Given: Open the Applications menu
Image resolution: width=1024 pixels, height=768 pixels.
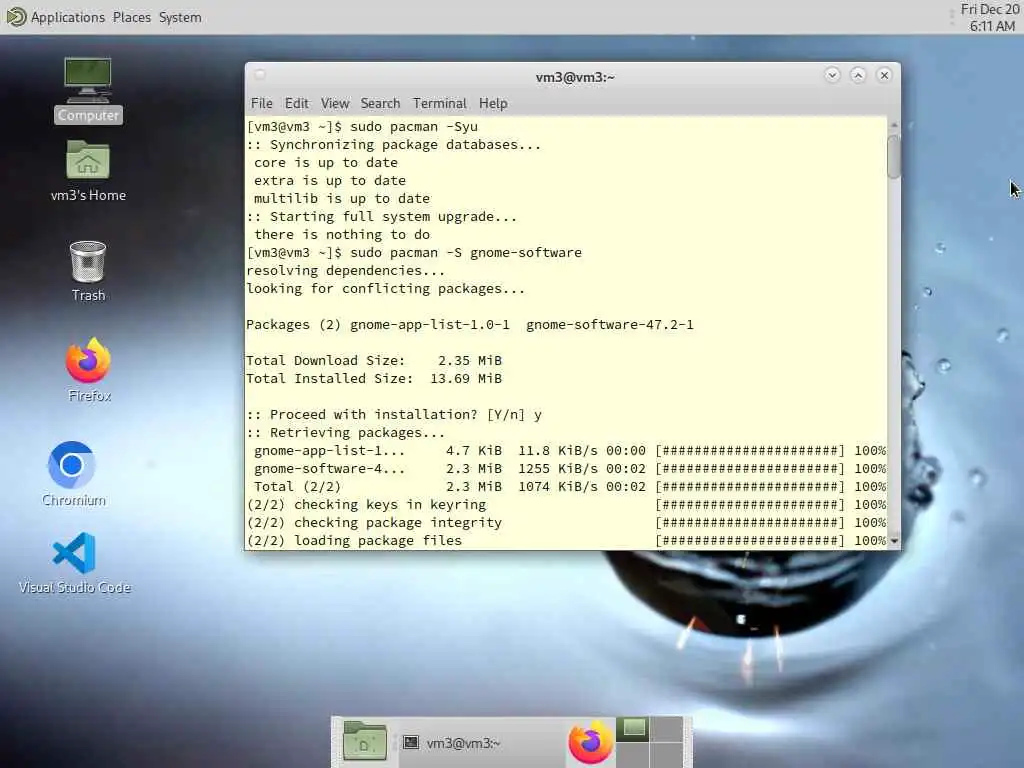Looking at the screenshot, I should pos(68,17).
